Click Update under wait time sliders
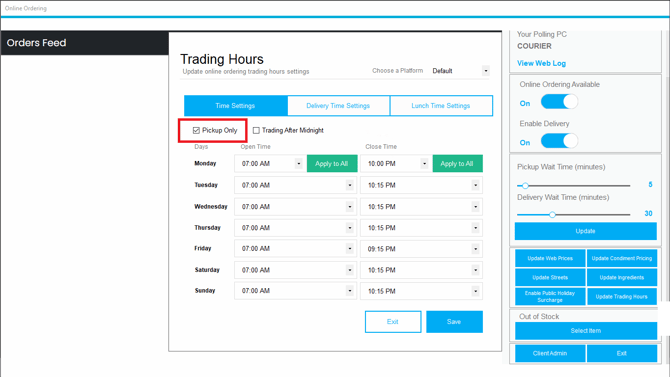 [585, 231]
